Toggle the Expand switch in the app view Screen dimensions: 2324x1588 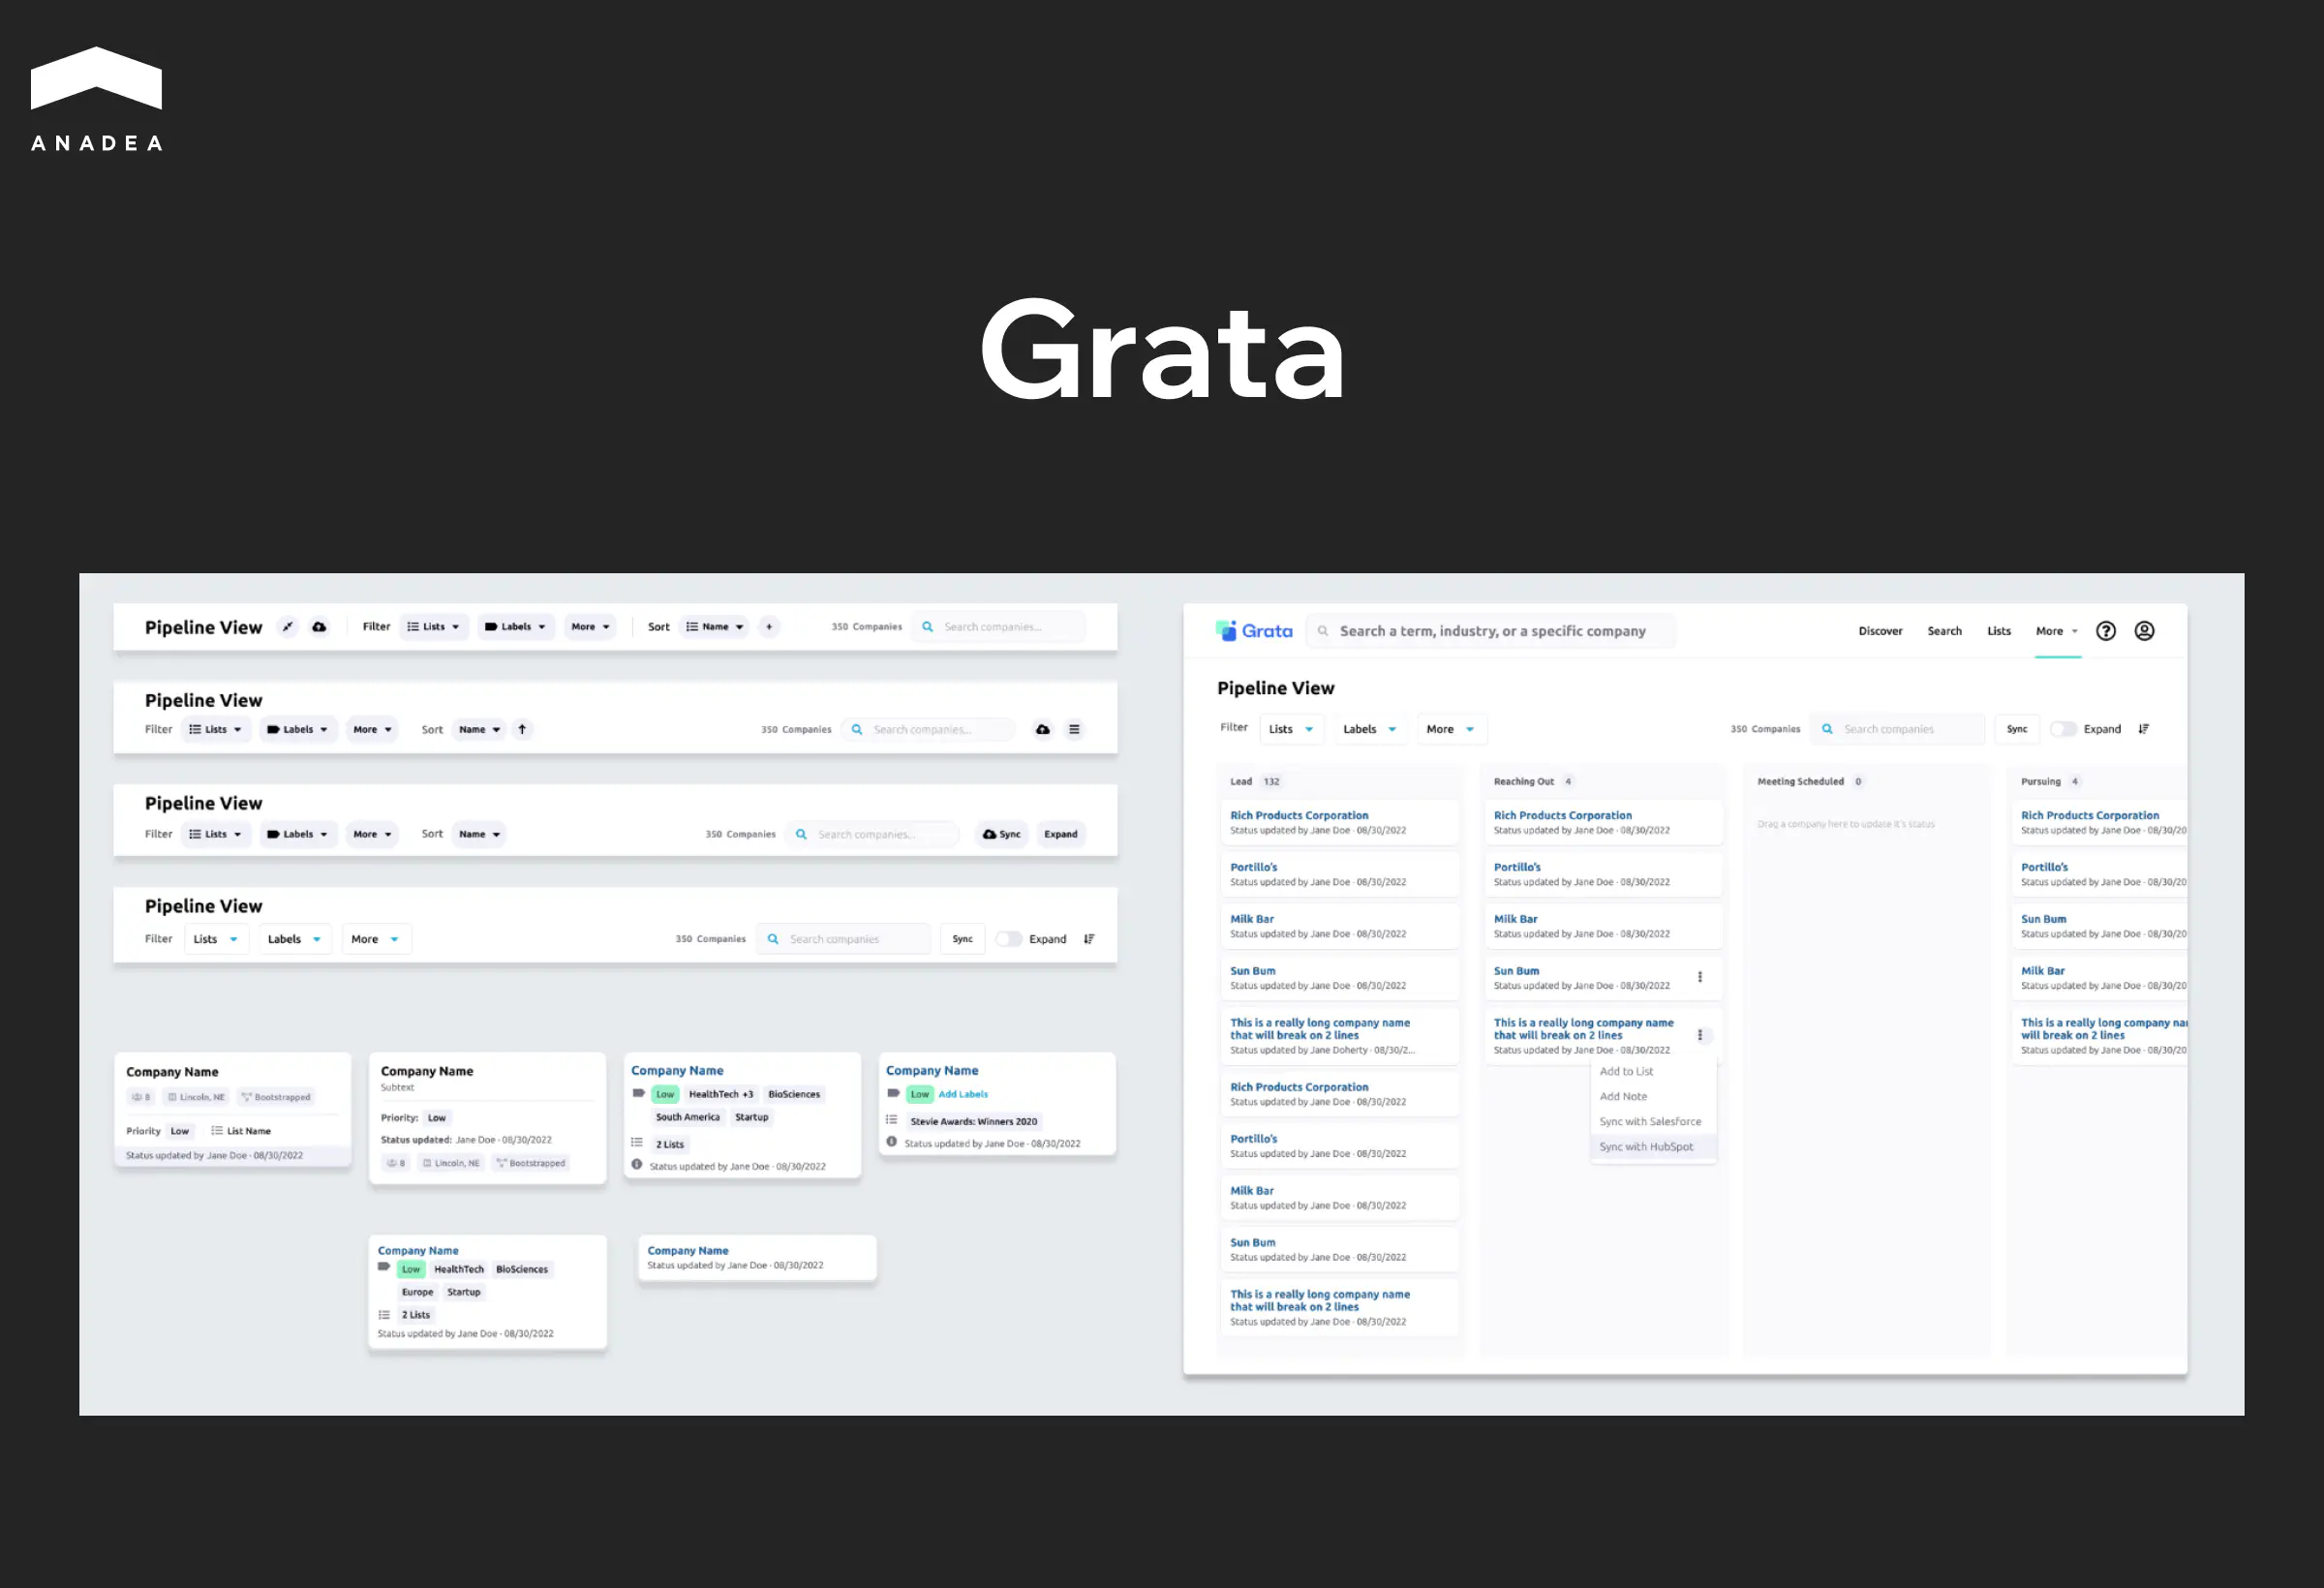pyautogui.click(x=2063, y=729)
